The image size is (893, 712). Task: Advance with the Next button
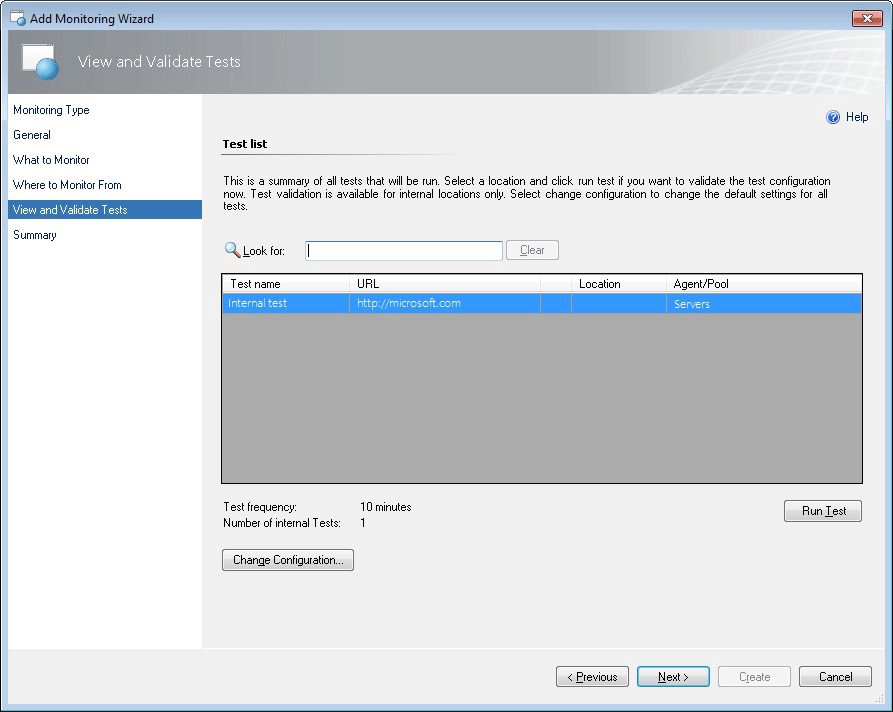tap(672, 676)
